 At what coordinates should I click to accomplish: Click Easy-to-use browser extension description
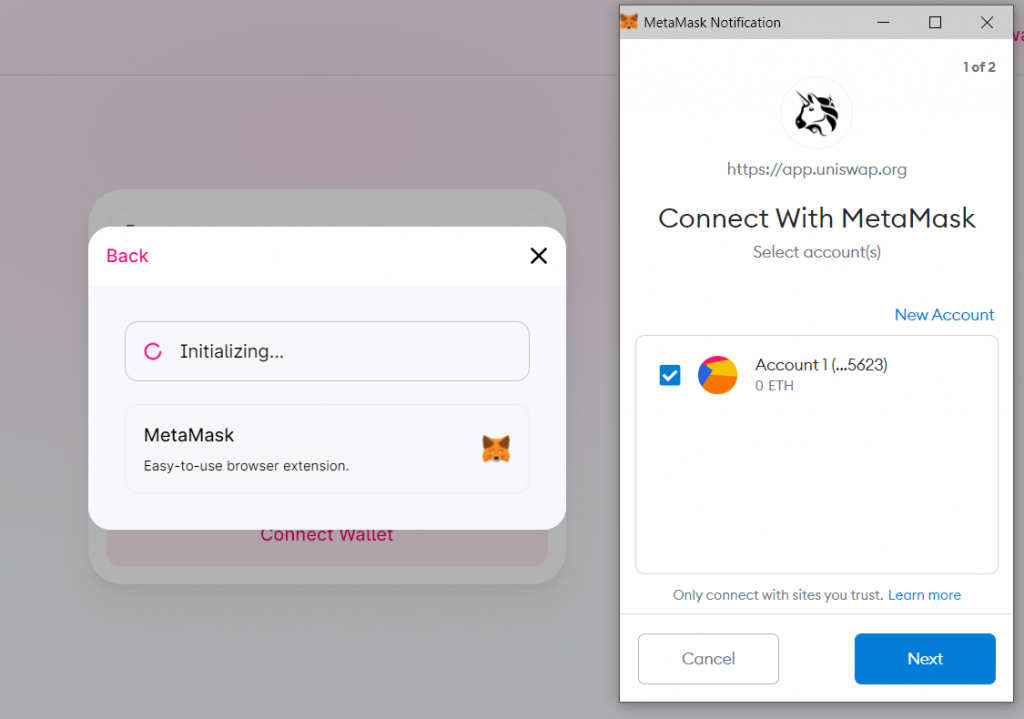pos(246,466)
